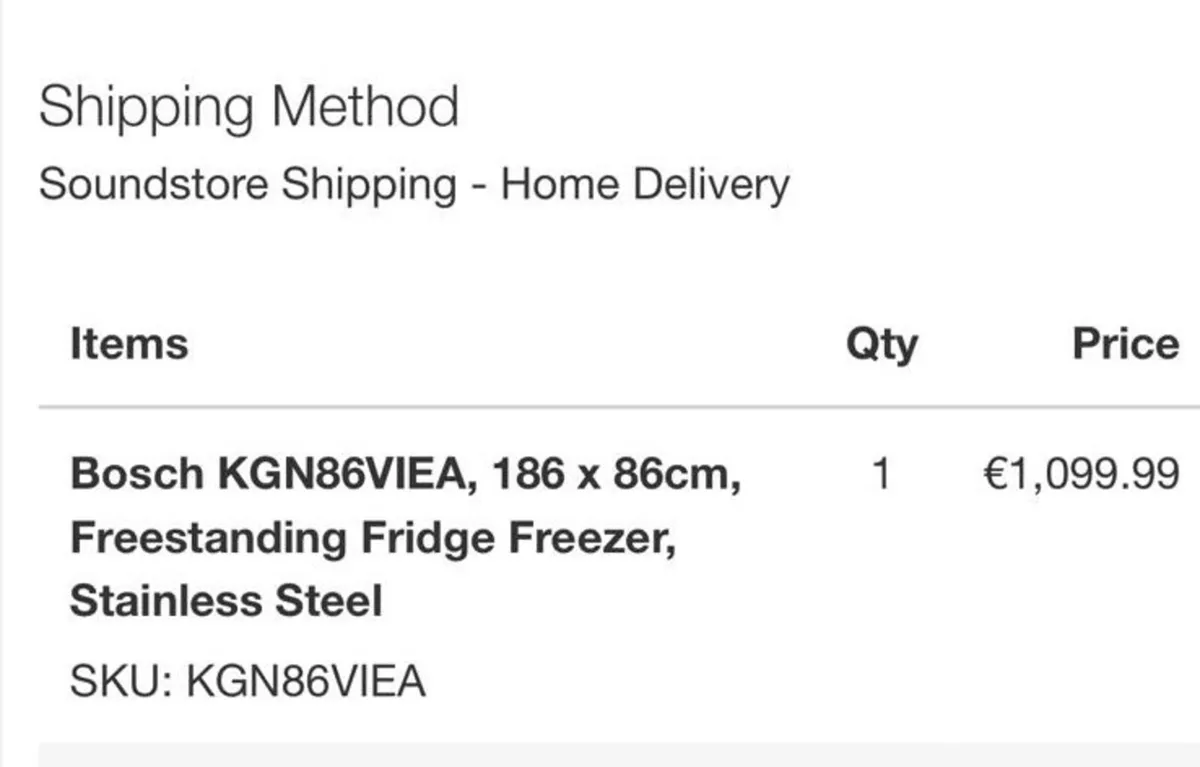This screenshot has width=1200, height=767.
Task: Click the vertical border at panel's left edge
Action: click(x=2, y=383)
